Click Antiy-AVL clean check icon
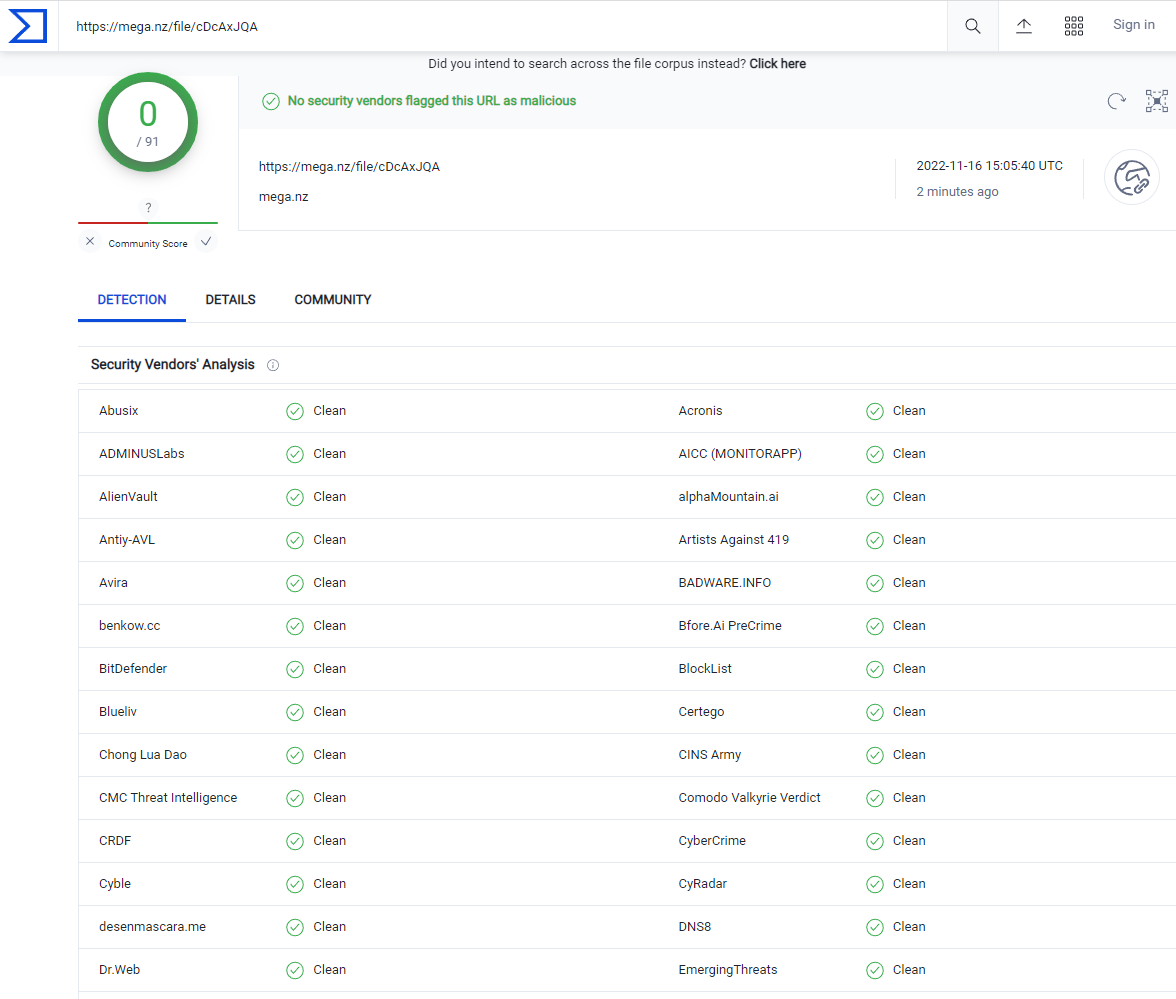1176x999 pixels. pyautogui.click(x=295, y=540)
